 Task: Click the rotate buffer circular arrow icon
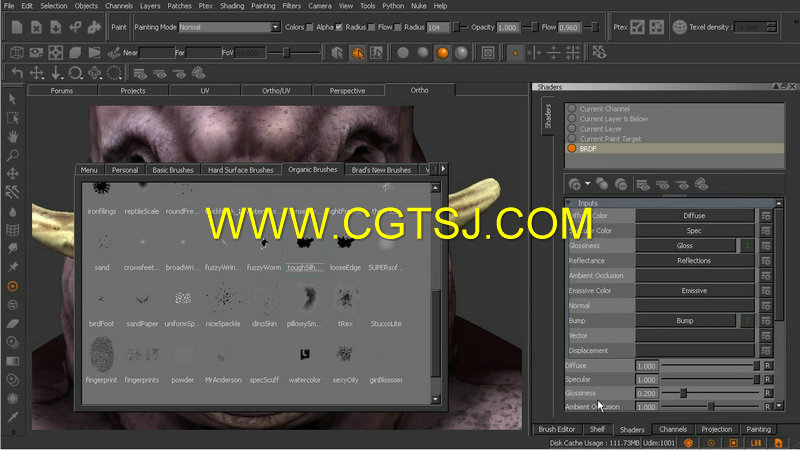click(x=76, y=73)
